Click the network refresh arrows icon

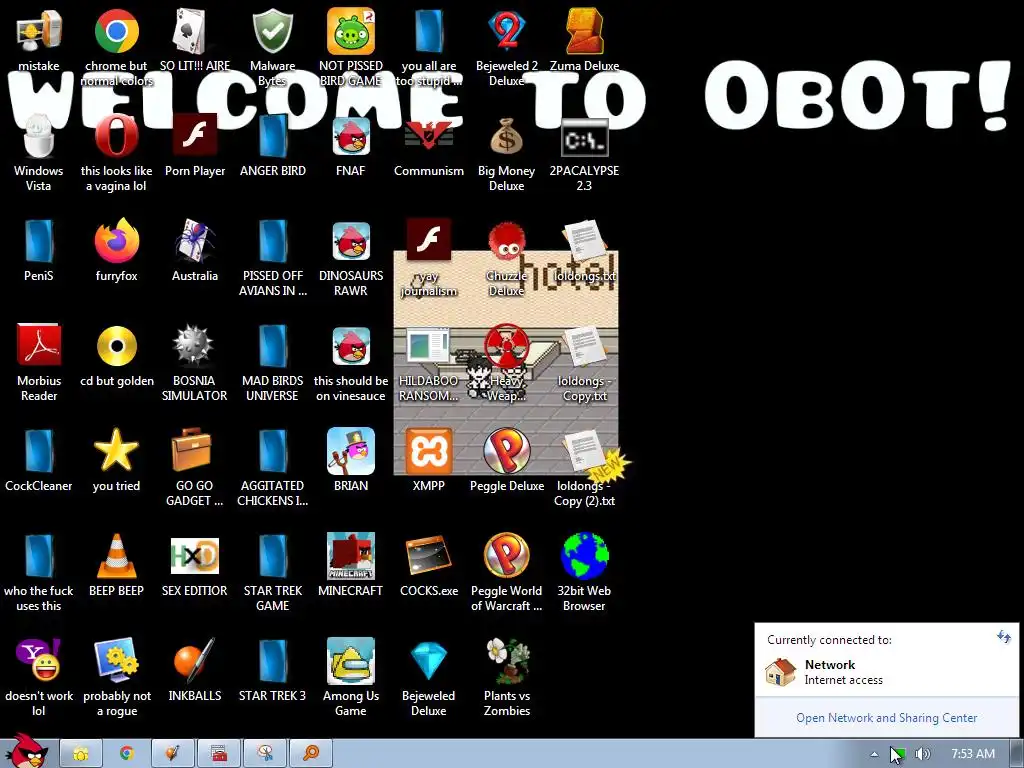point(1004,637)
